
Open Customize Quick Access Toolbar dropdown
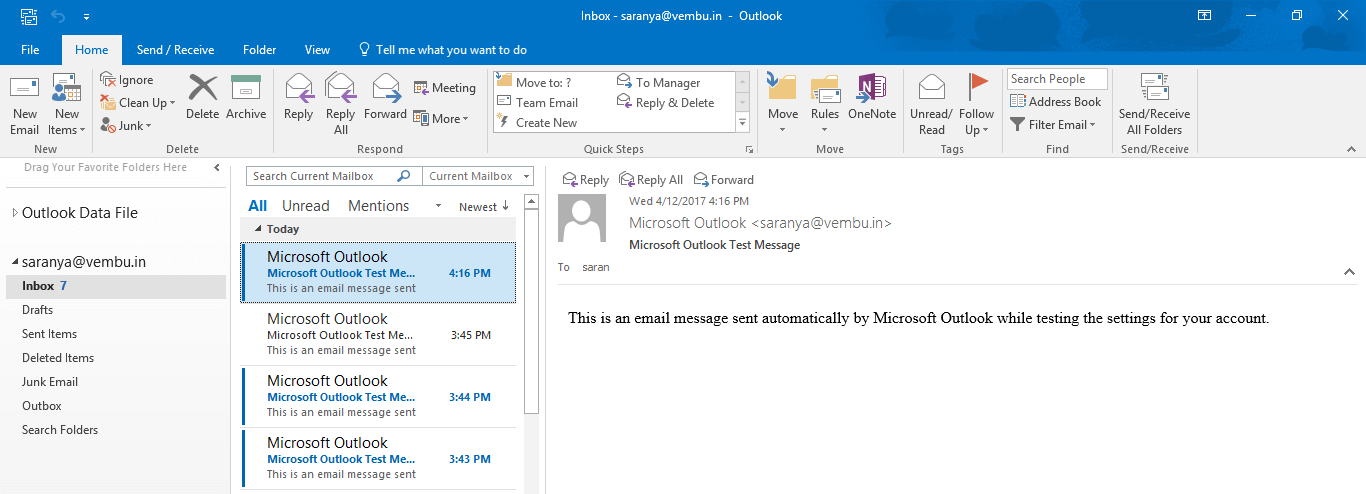(x=87, y=16)
